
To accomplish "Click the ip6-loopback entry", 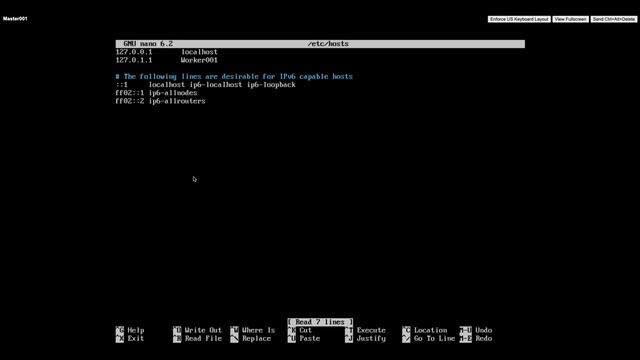I will 271,84.
